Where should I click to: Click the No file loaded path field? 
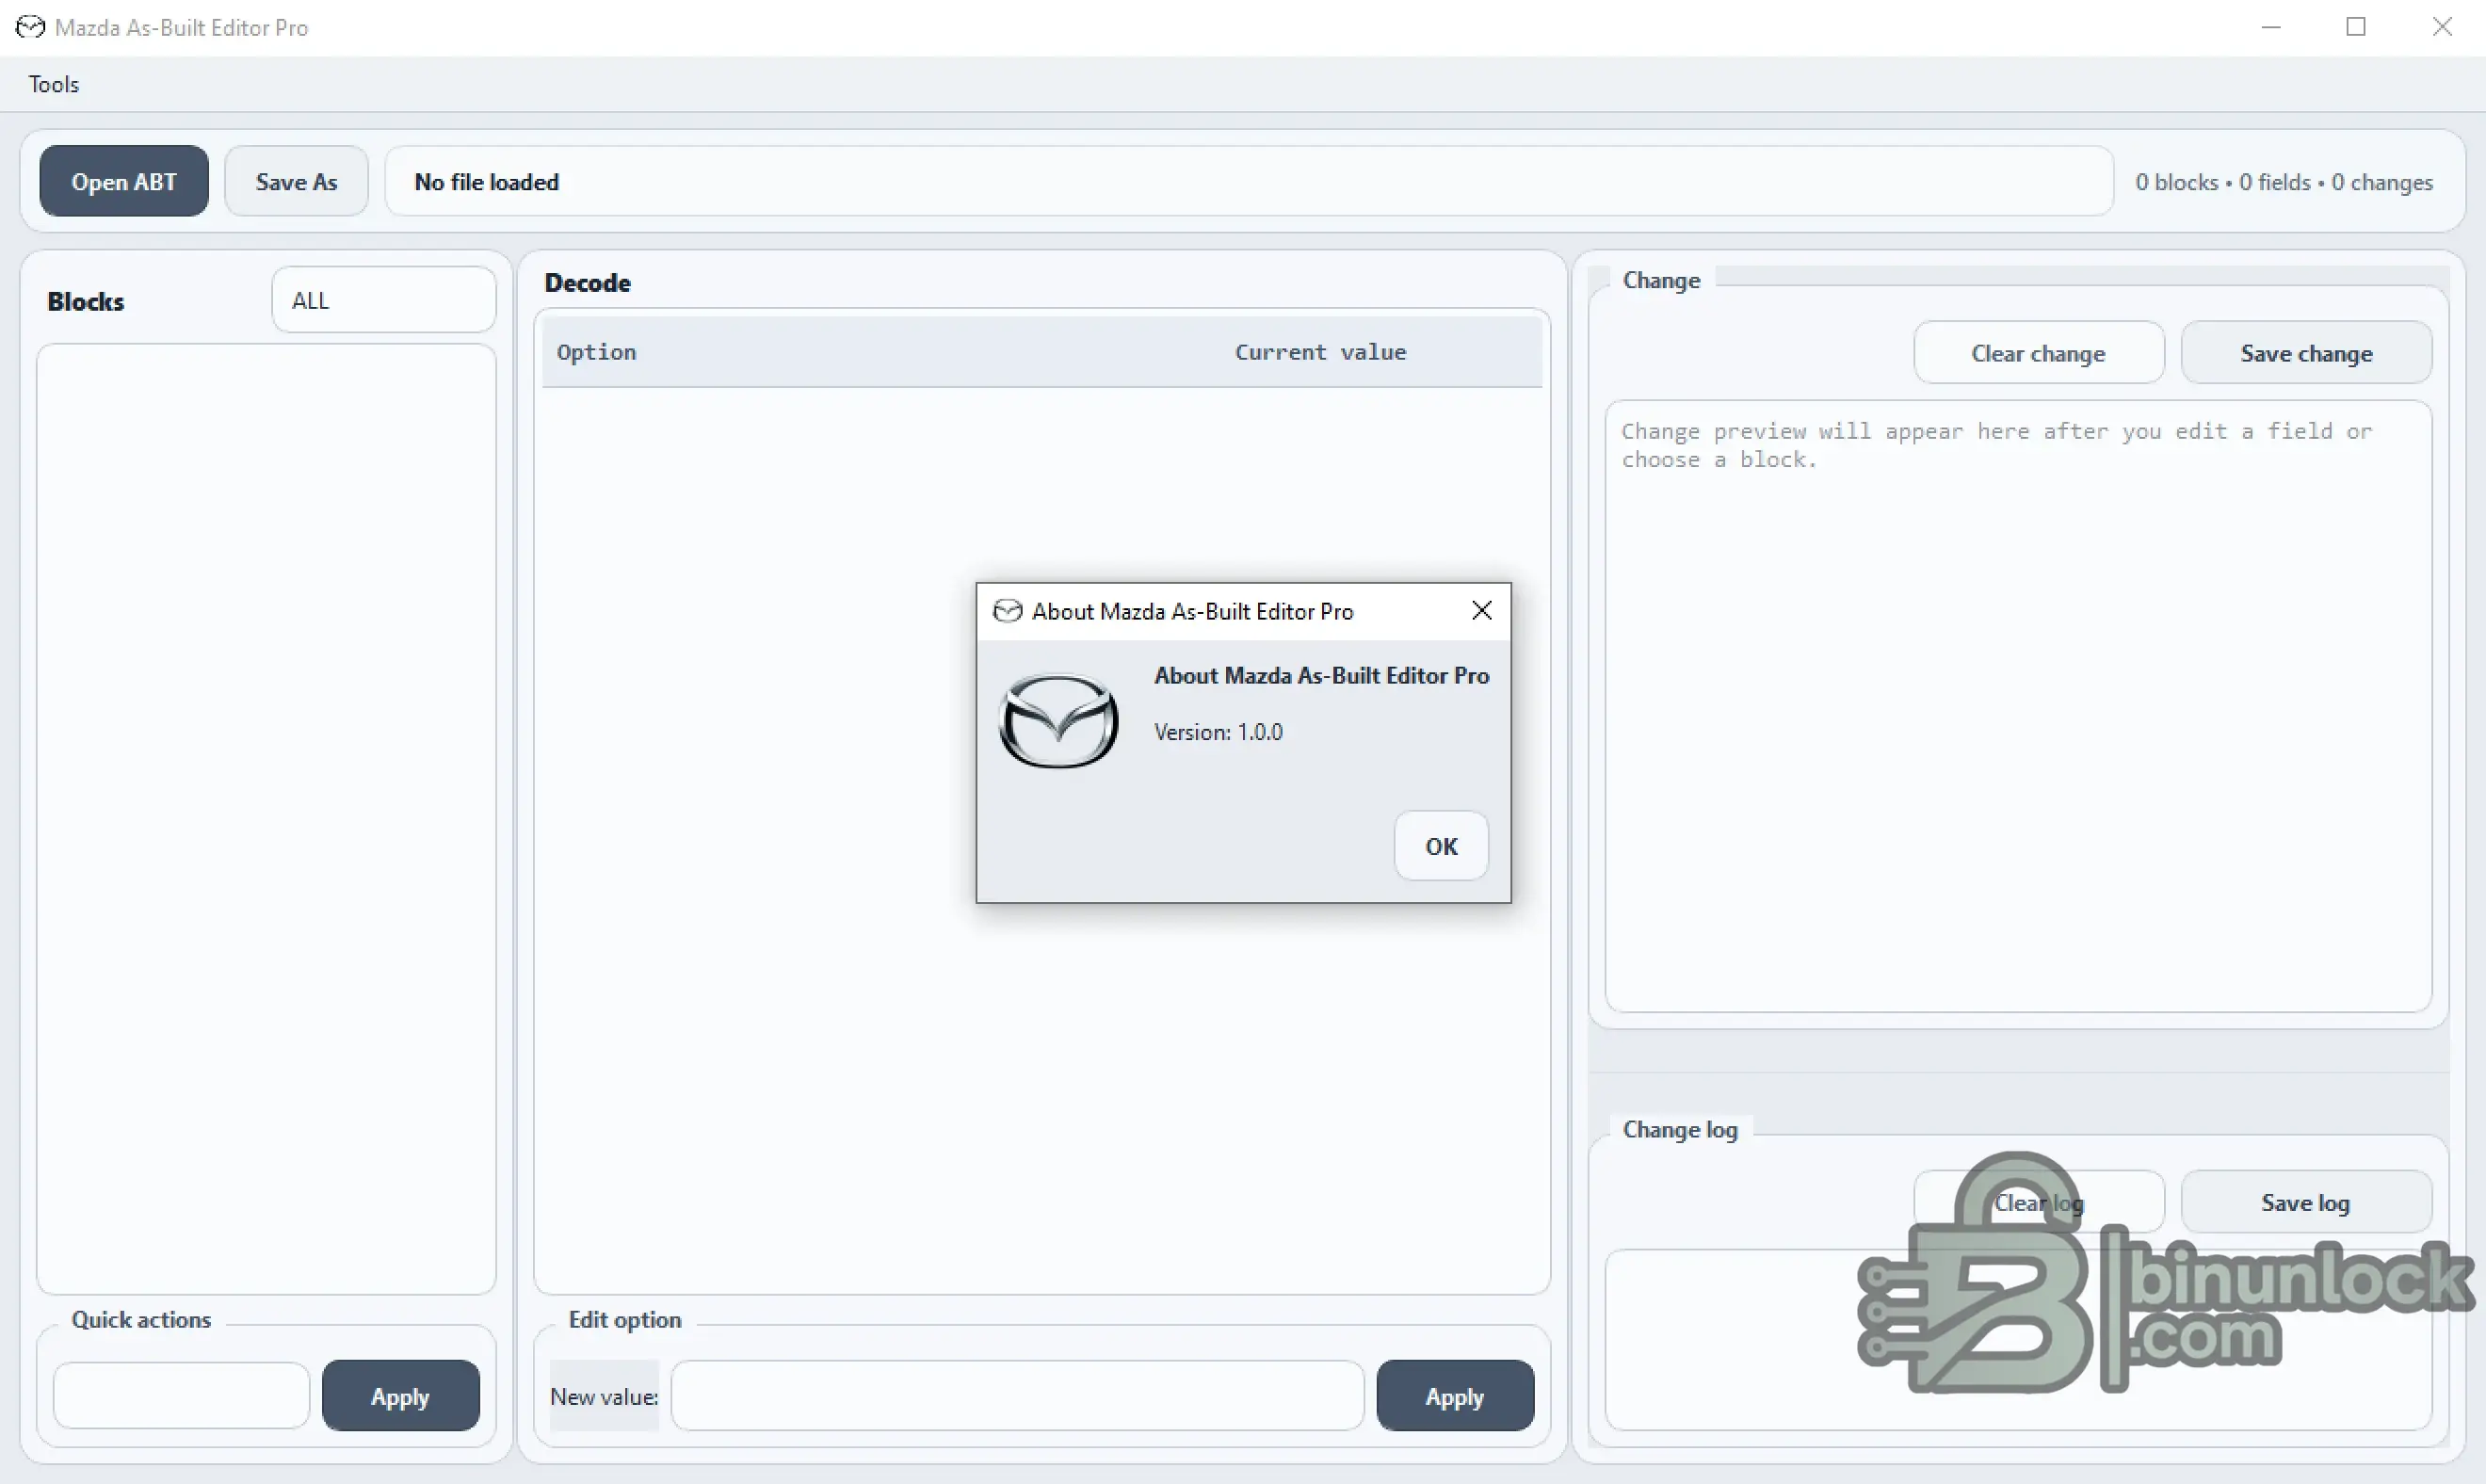tap(1248, 181)
